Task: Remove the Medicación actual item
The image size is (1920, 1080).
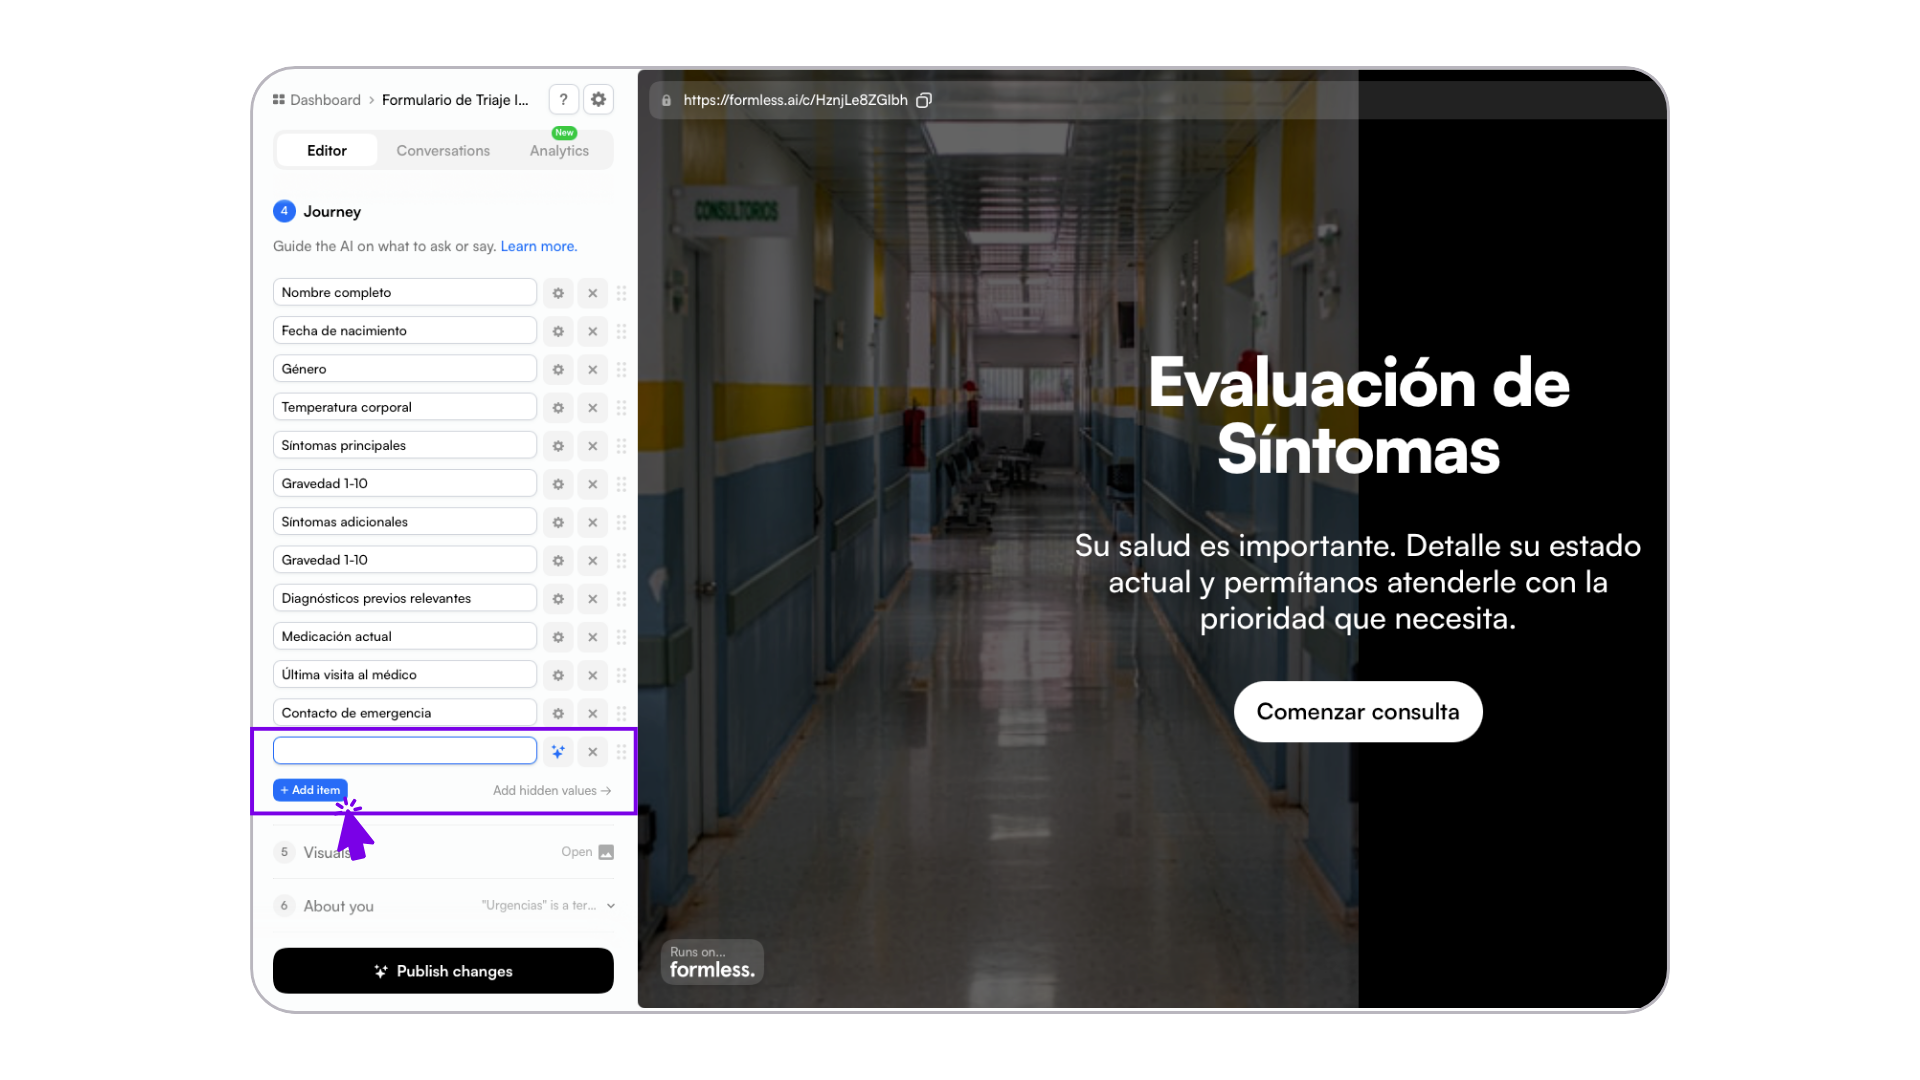Action: click(x=592, y=637)
